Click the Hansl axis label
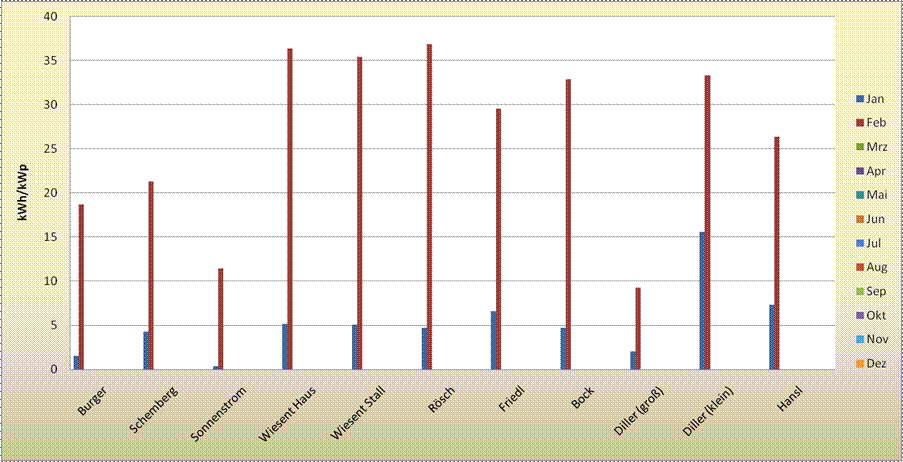This screenshot has height=462, width=903. [791, 399]
